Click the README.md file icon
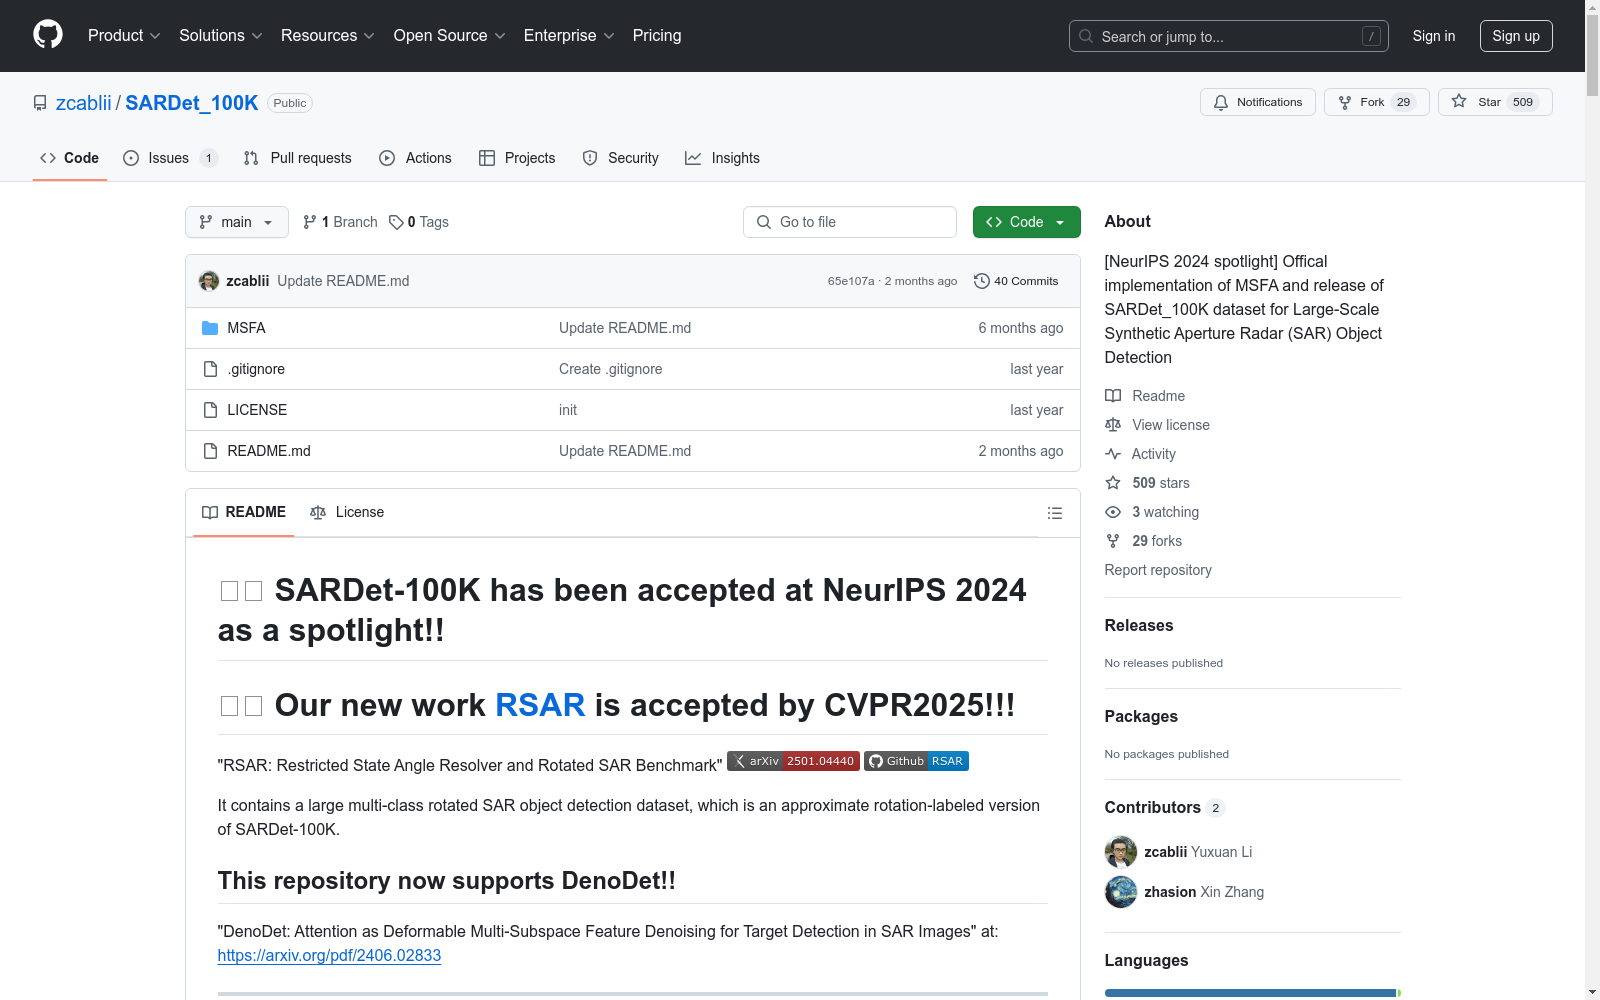 tap(210, 451)
